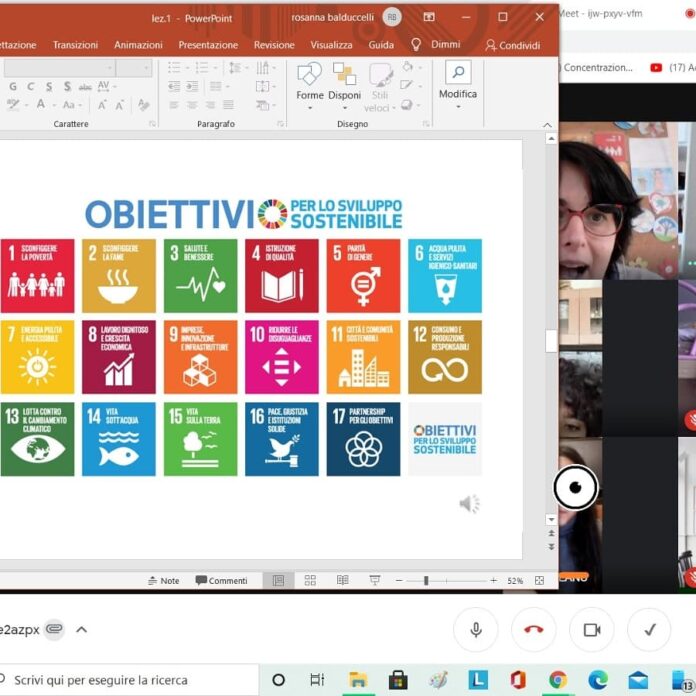This screenshot has height=696, width=696.
Task: Toggle bold G formatting
Action: pos(13,87)
